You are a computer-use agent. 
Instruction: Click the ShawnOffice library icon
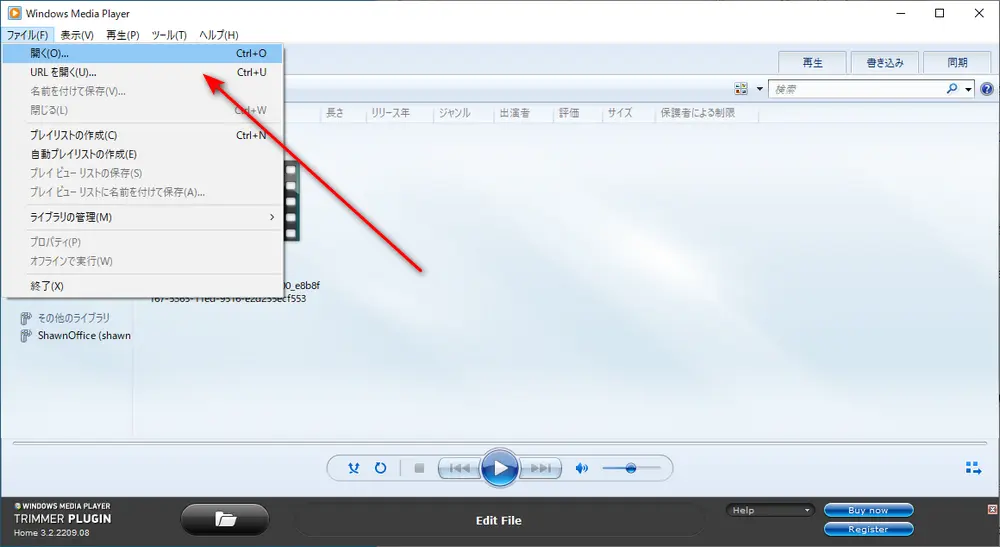[26, 335]
